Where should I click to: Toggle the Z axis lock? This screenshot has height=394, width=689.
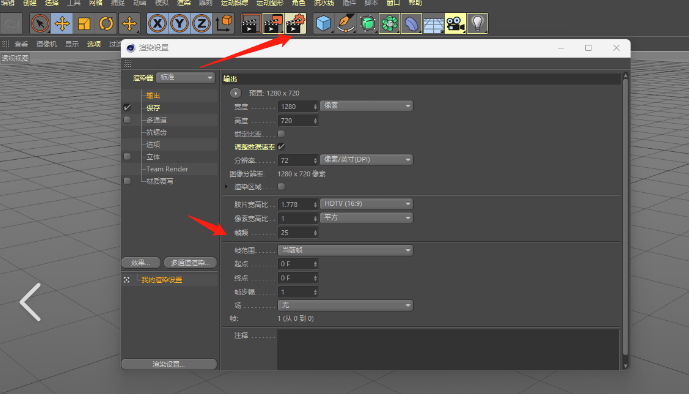coord(201,23)
